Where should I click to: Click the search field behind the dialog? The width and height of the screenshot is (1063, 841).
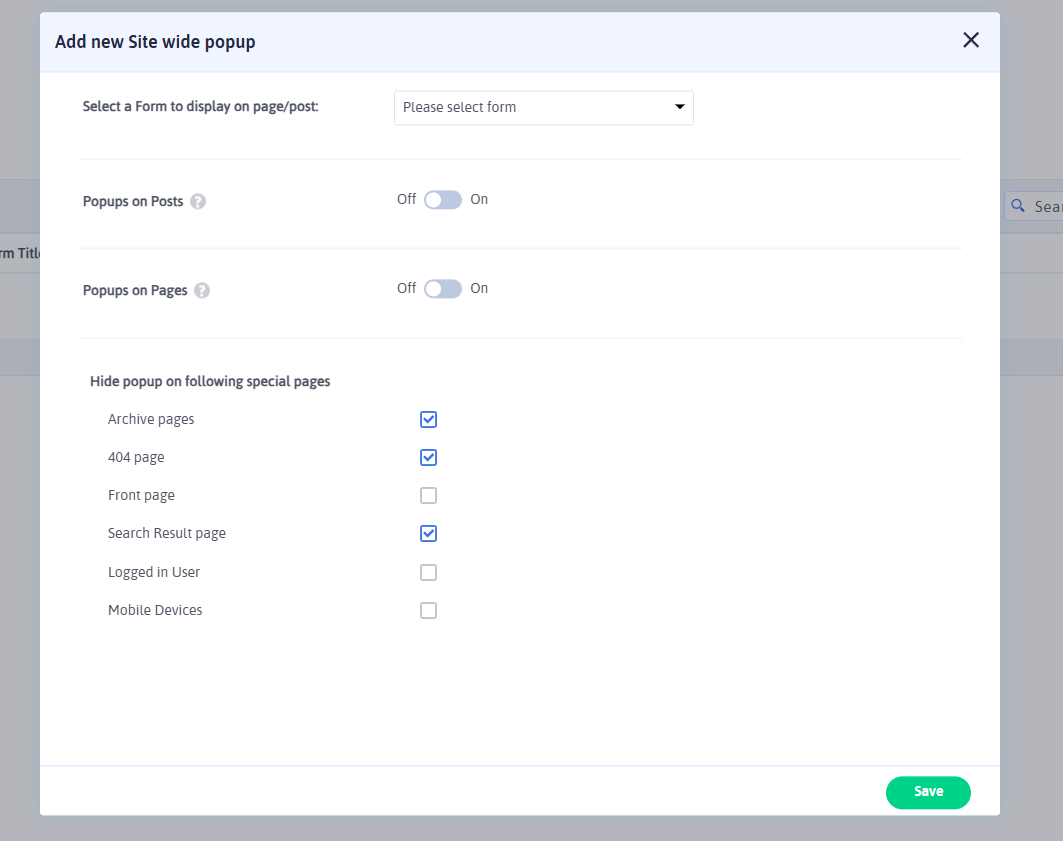point(1046,206)
